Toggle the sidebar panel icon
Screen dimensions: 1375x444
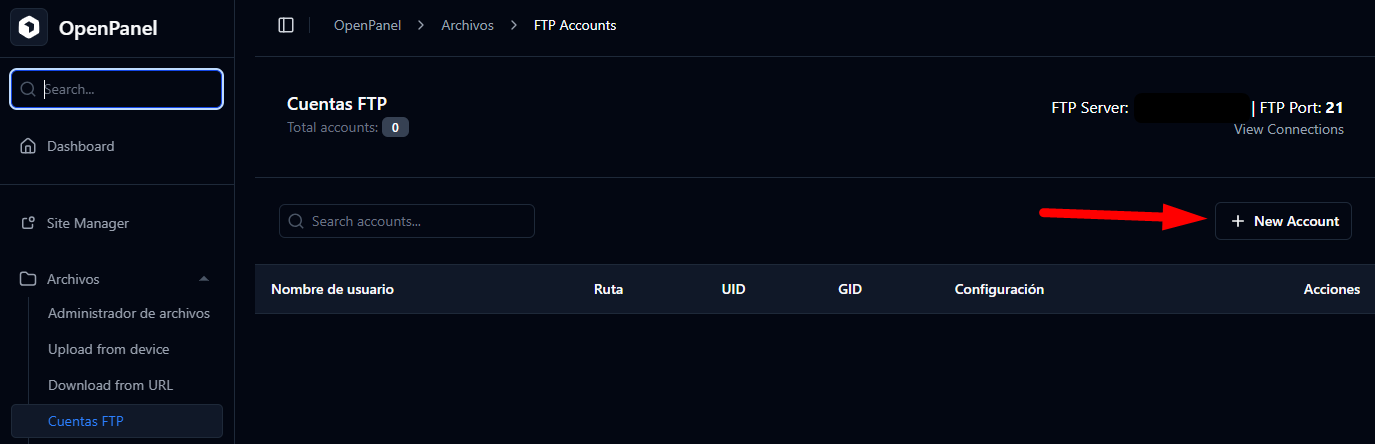click(x=286, y=25)
